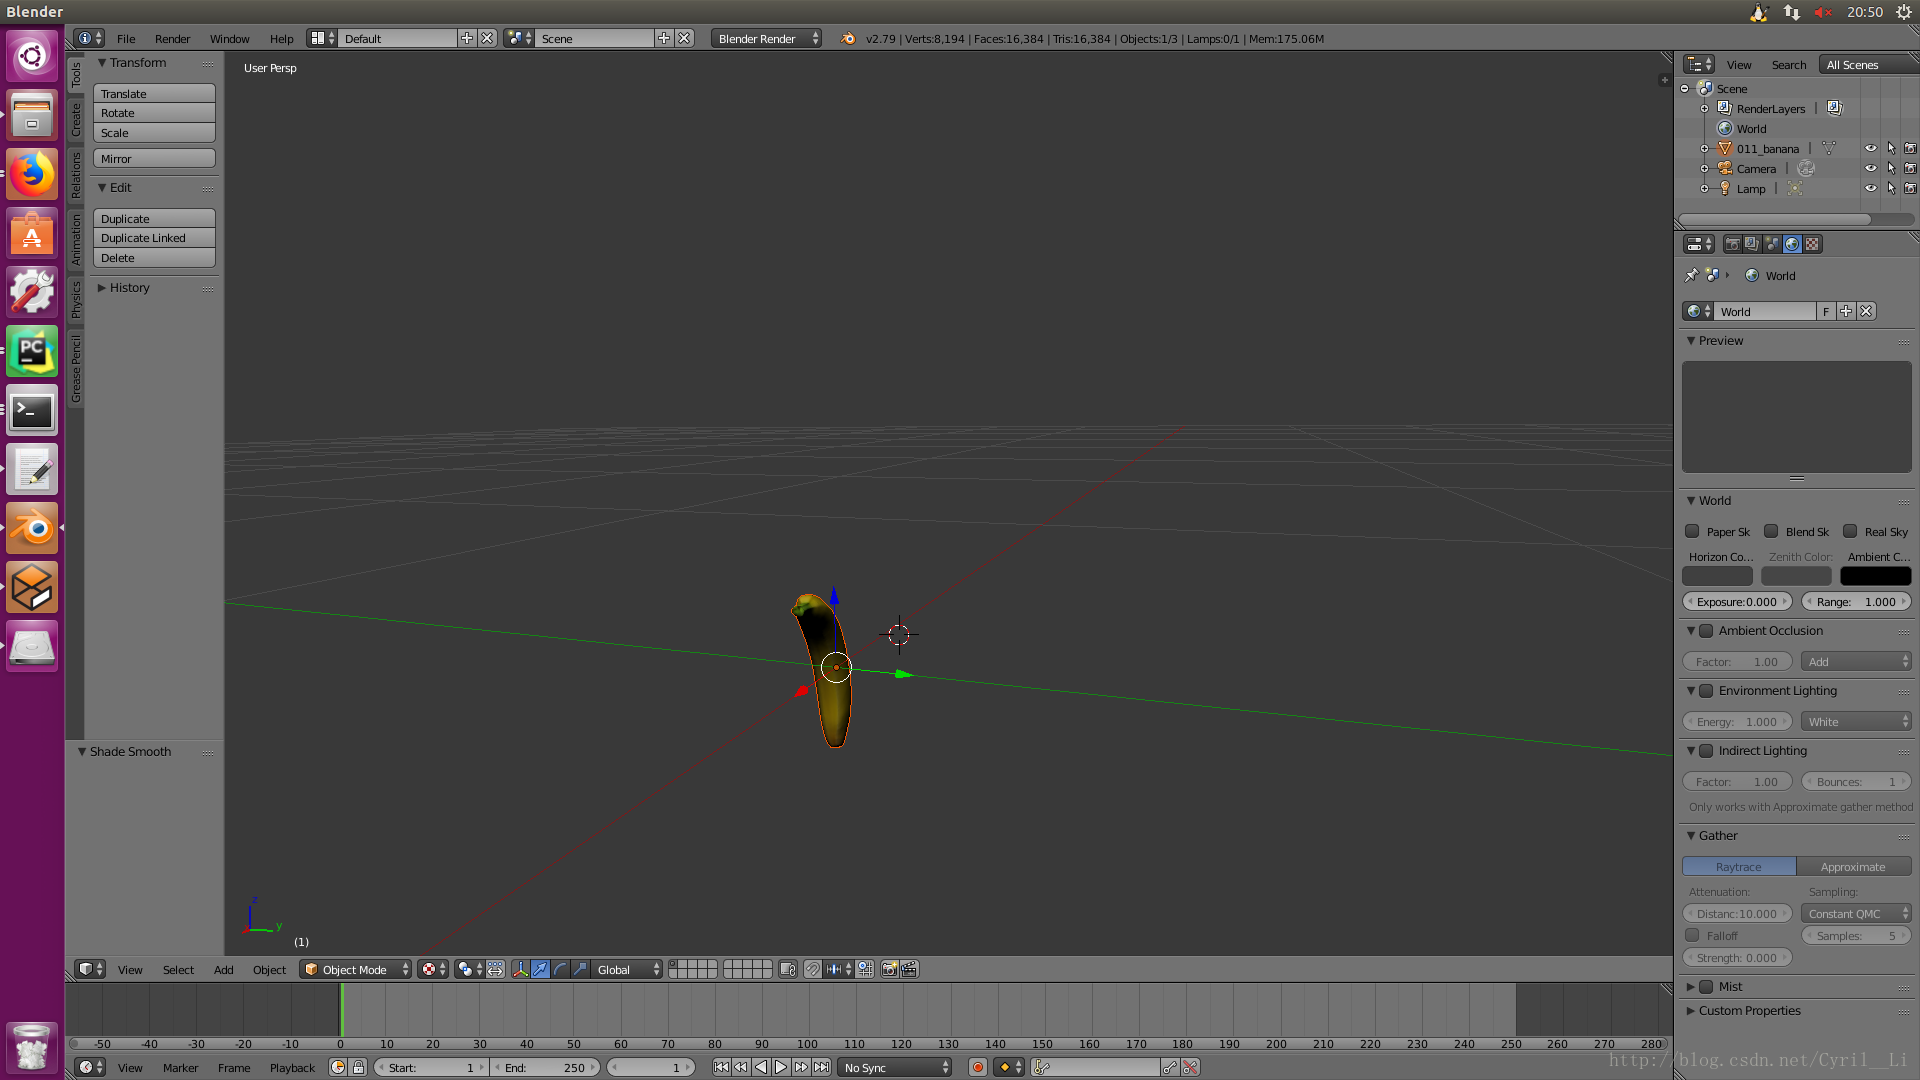Enable the Blend Sky checkbox

point(1771,531)
